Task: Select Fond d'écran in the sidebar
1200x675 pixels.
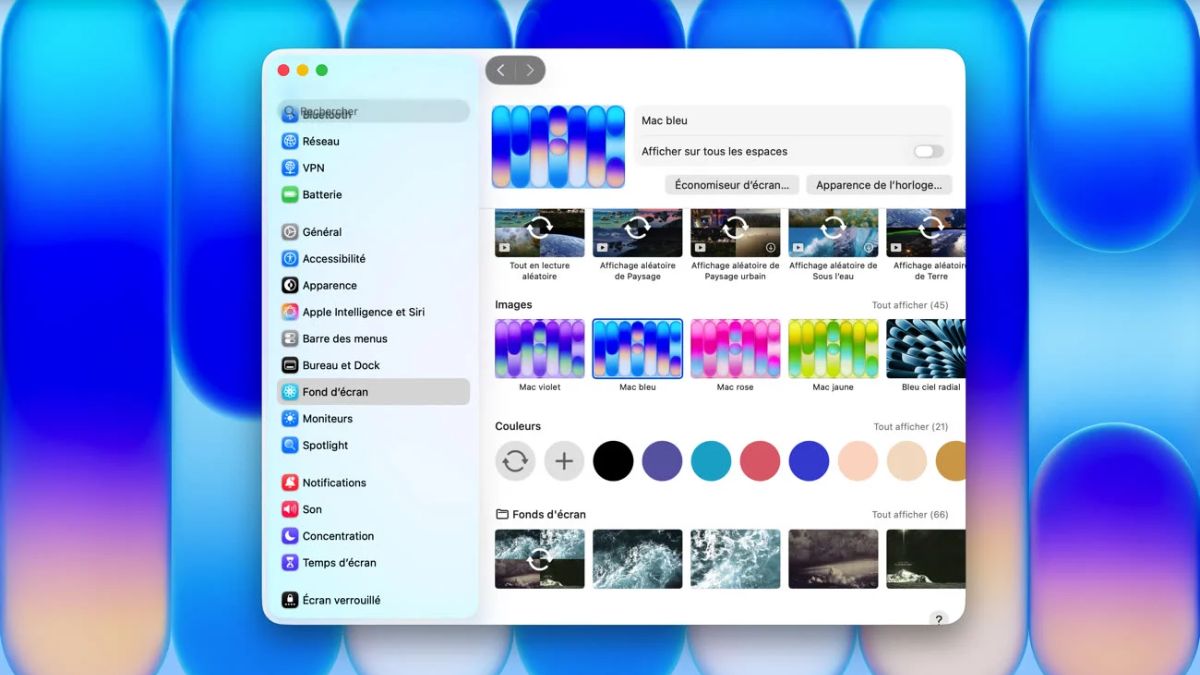Action: tap(289, 391)
